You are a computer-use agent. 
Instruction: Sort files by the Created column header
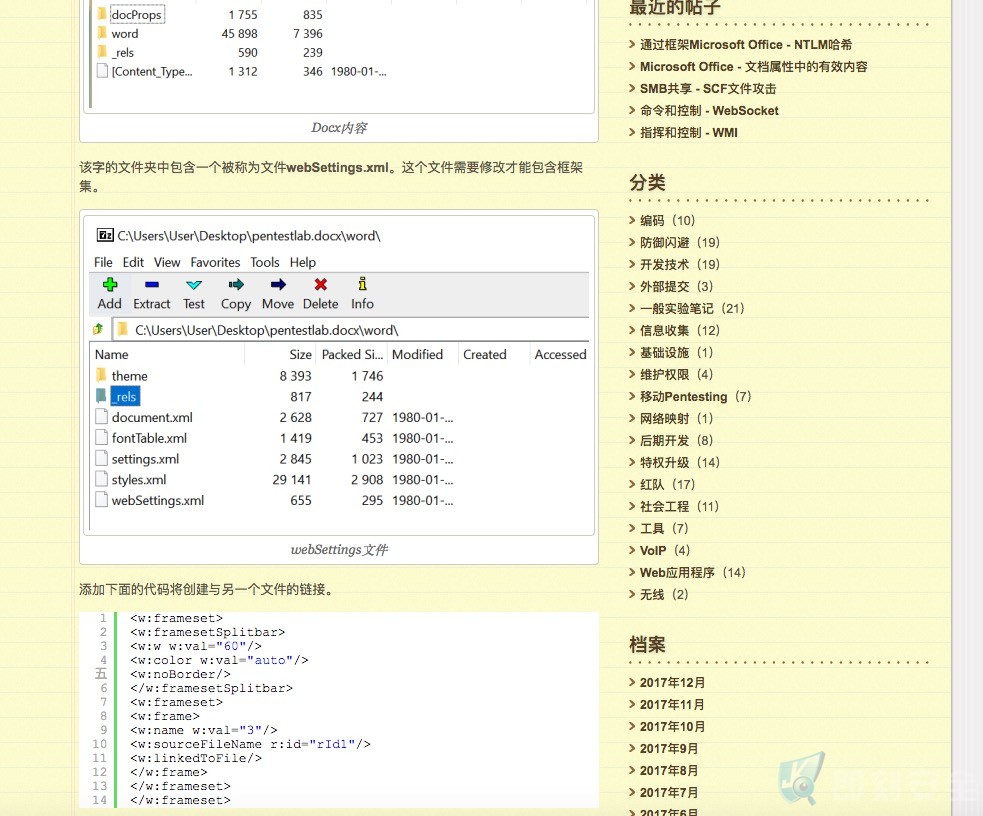point(485,354)
